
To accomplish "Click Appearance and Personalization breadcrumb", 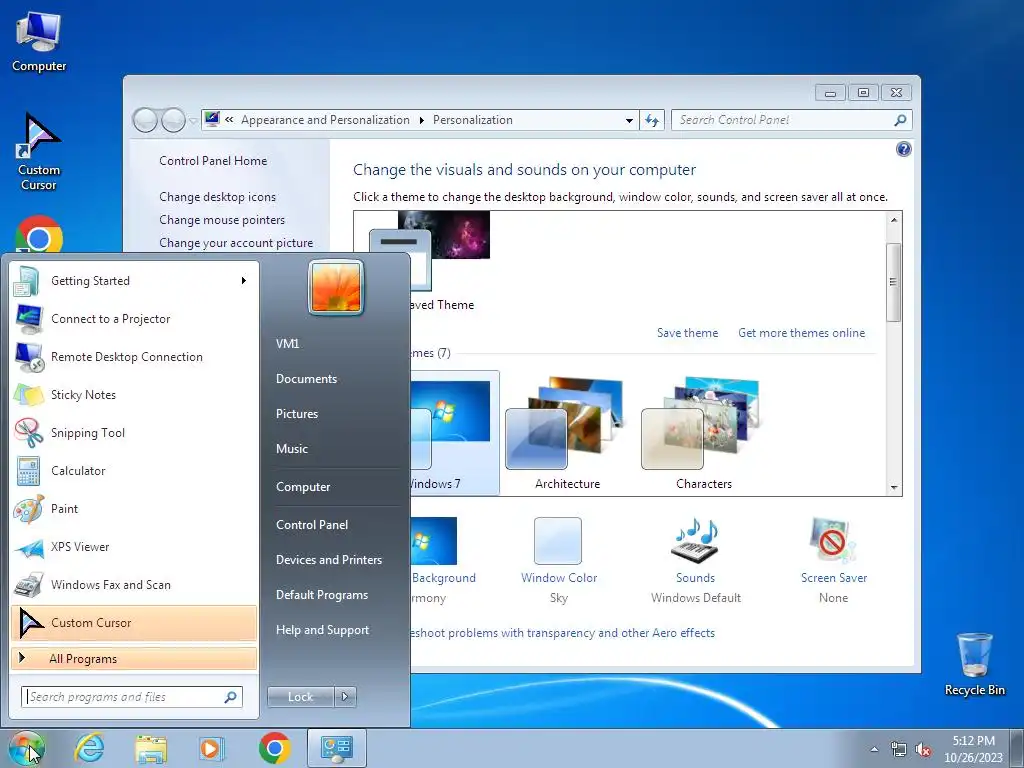I will coord(325,120).
